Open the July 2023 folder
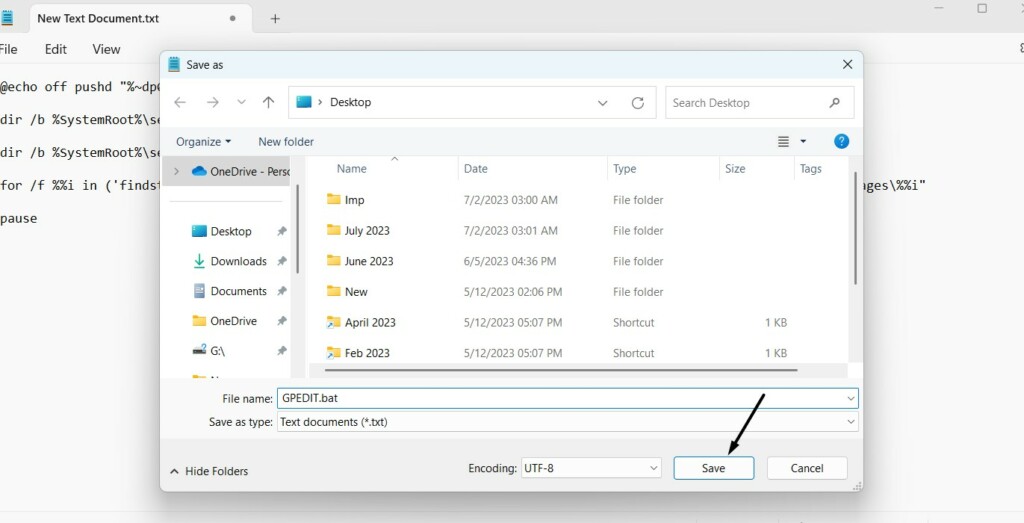 [367, 231]
